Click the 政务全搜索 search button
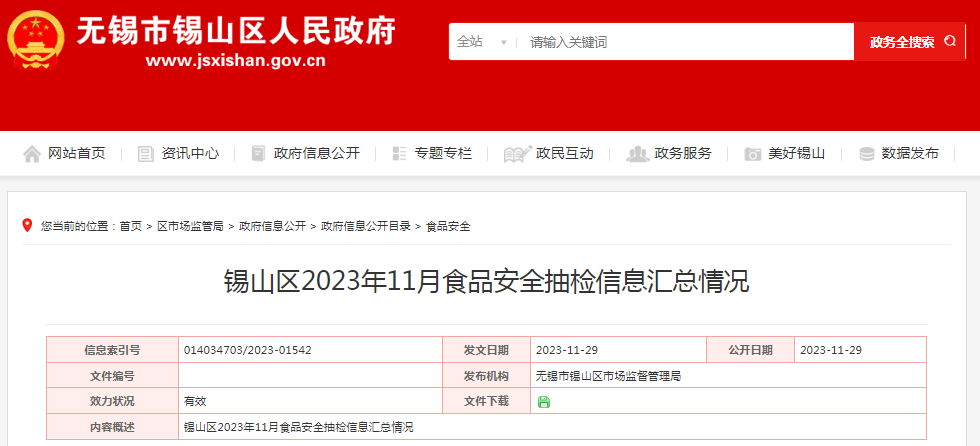The image size is (980, 446). 908,42
